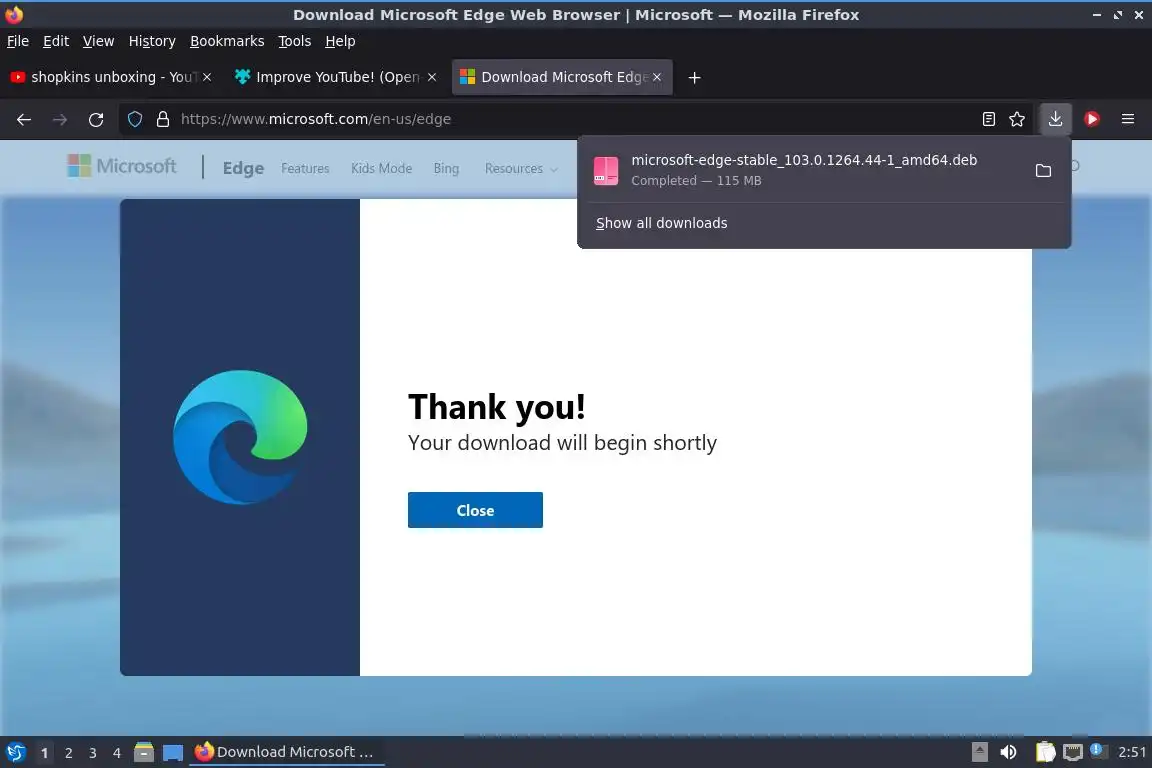1152x768 pixels.
Task: Open the taskbar application menu icon
Action: click(15, 752)
